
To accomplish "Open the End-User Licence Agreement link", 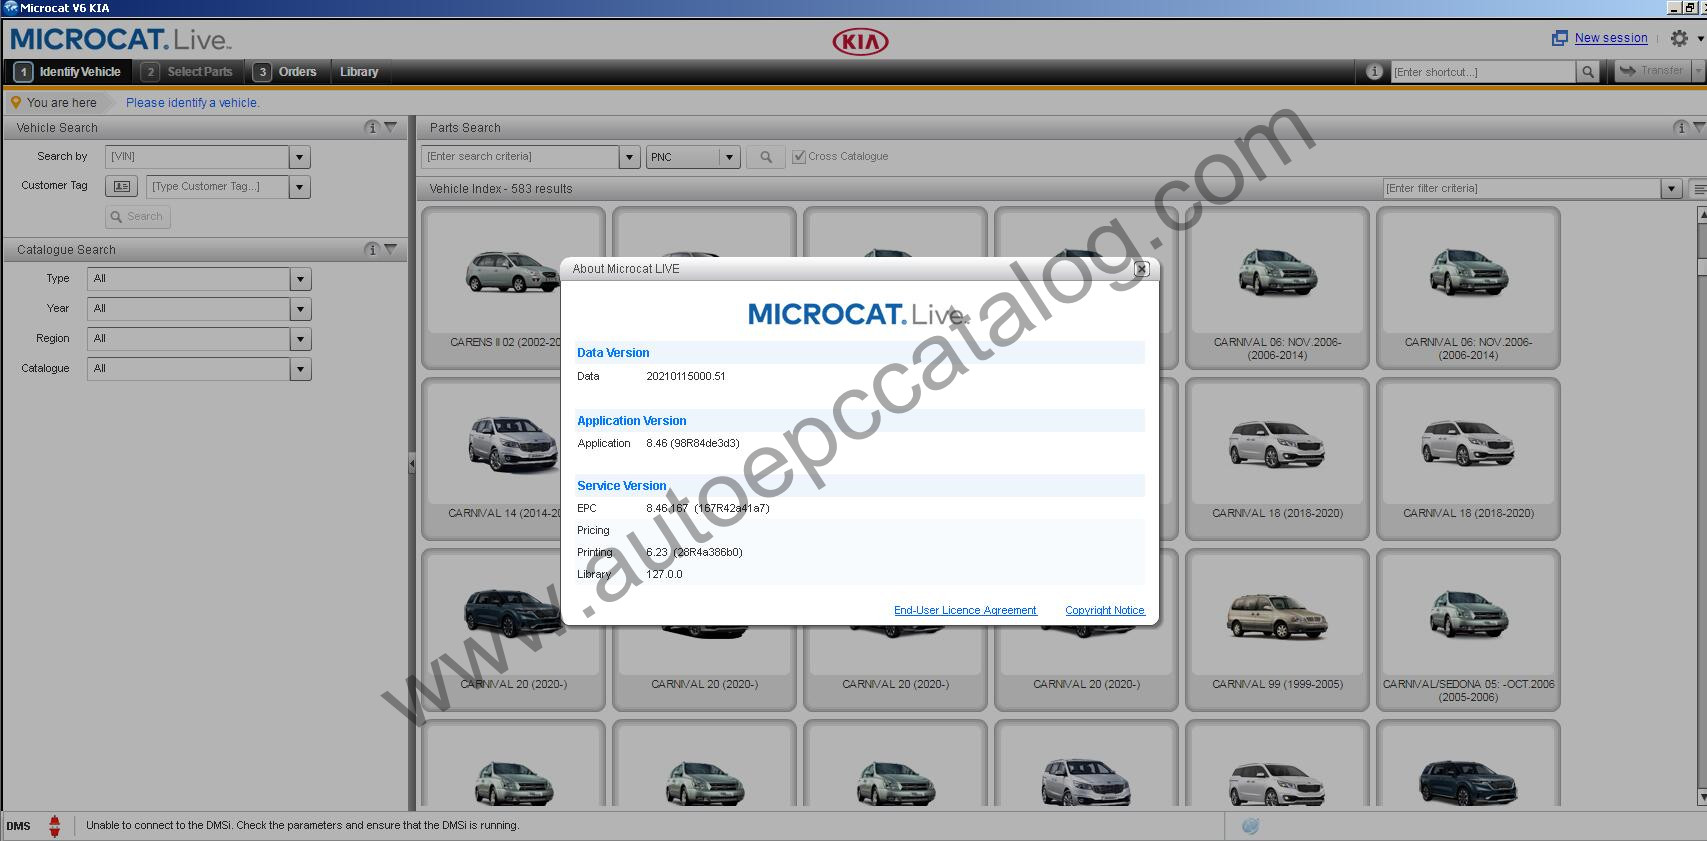I will (x=965, y=610).
